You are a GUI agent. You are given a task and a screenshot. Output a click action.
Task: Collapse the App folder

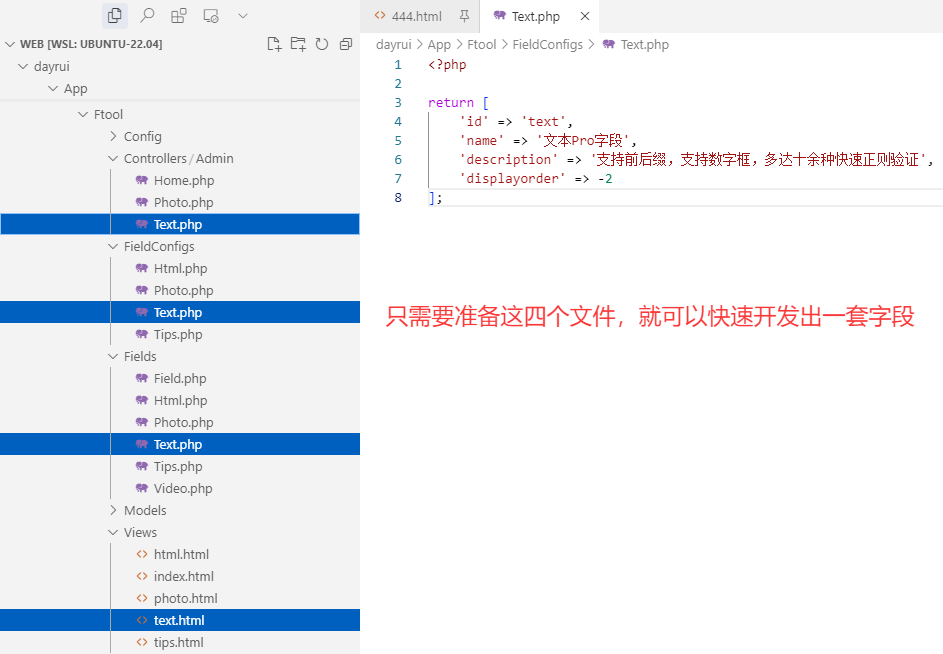[53, 88]
